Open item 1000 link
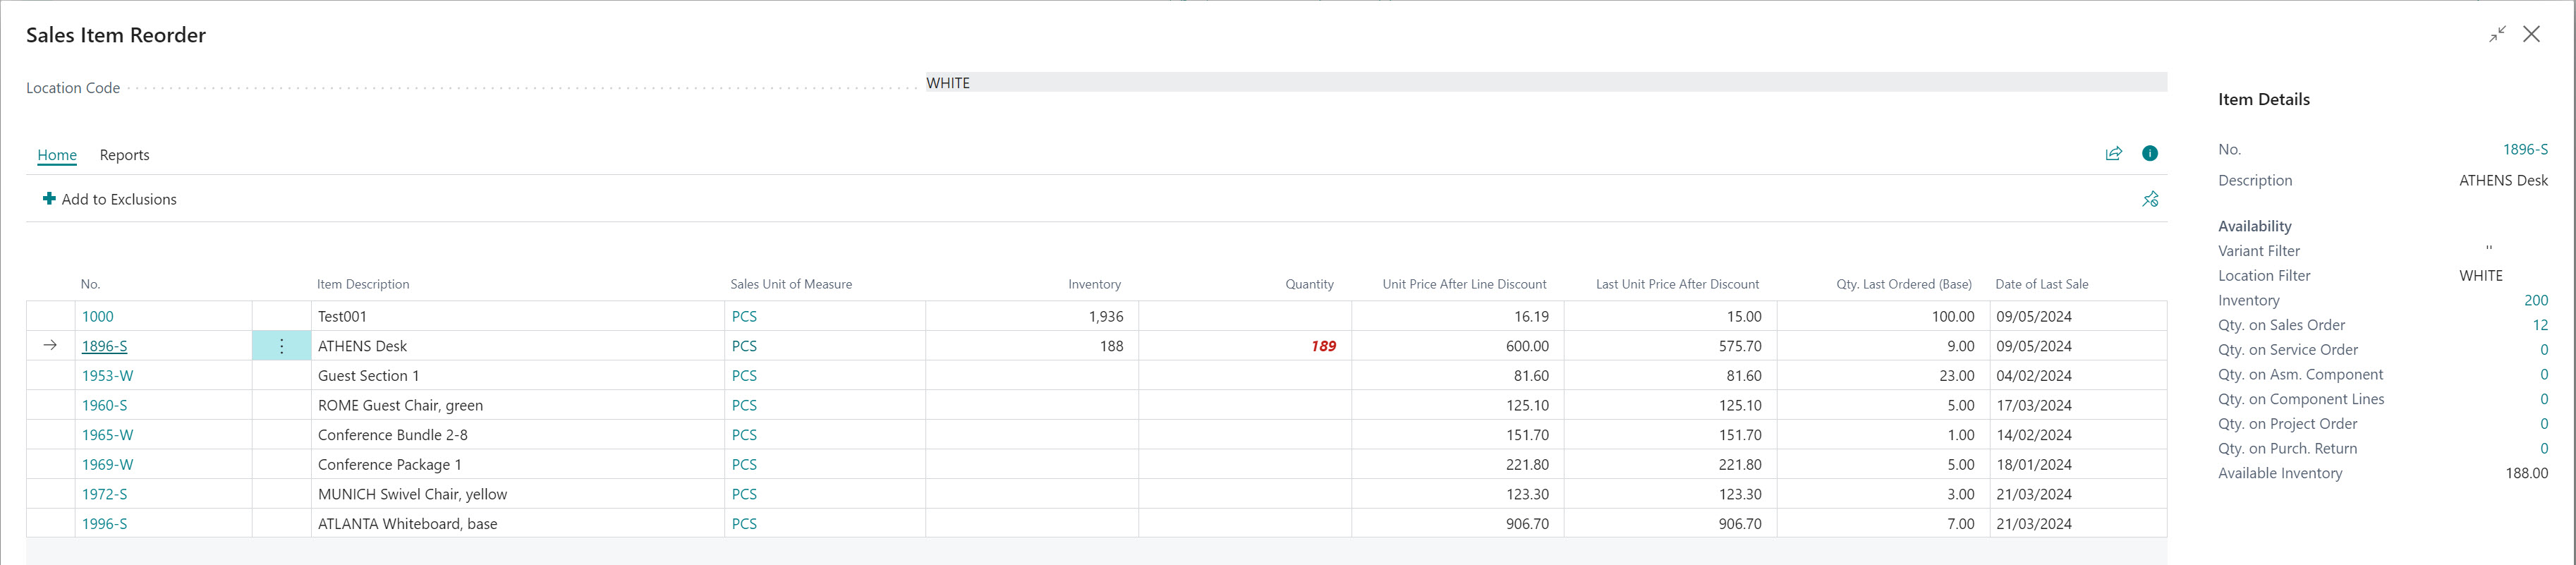The image size is (2576, 565). pyautogui.click(x=98, y=317)
